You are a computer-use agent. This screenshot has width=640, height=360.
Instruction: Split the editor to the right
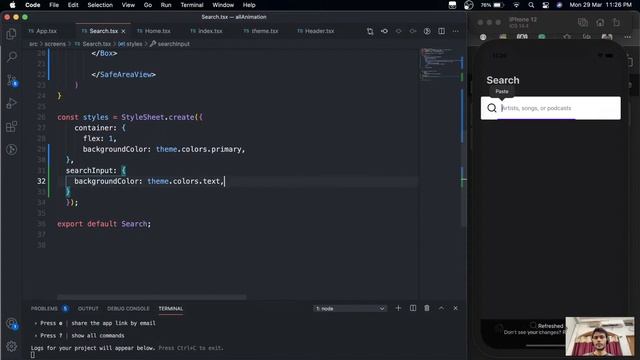[441, 31]
